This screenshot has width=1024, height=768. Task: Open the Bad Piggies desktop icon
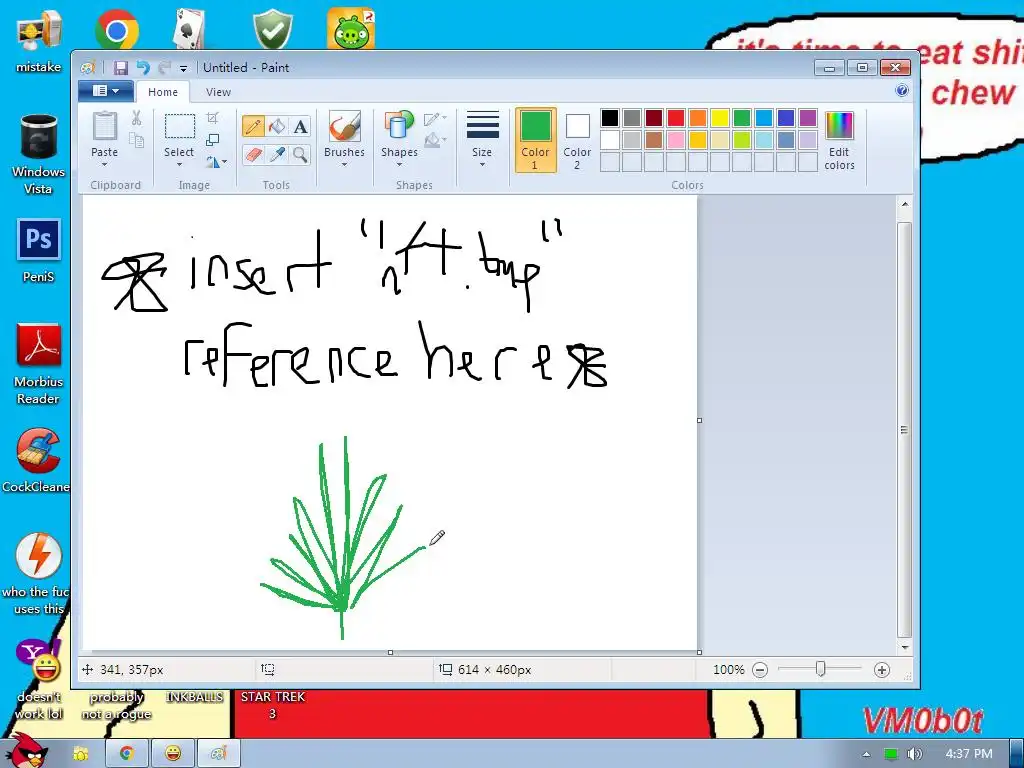tap(351, 29)
